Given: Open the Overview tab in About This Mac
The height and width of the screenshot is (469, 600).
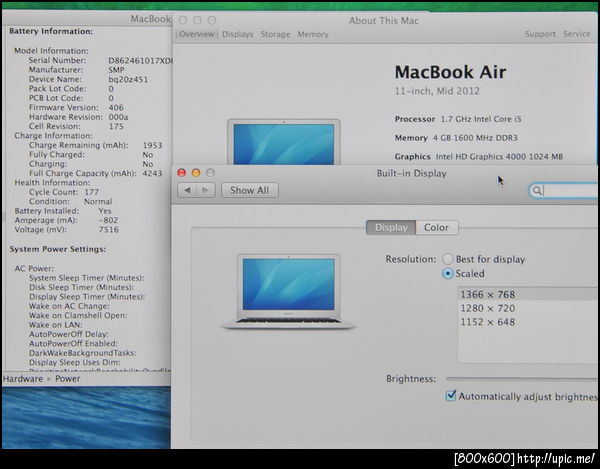Looking at the screenshot, I should click(197, 34).
